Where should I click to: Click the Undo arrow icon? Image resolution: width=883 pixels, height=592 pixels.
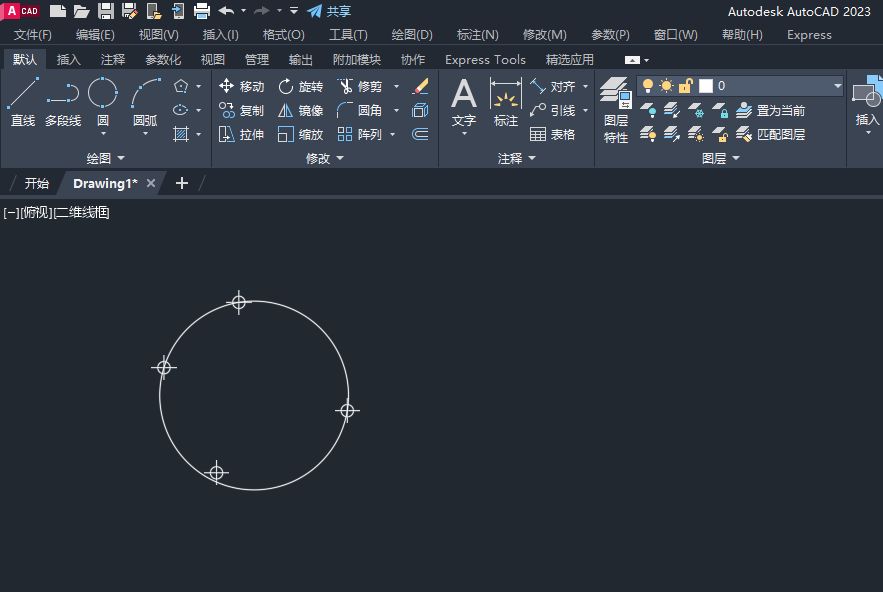pos(226,11)
